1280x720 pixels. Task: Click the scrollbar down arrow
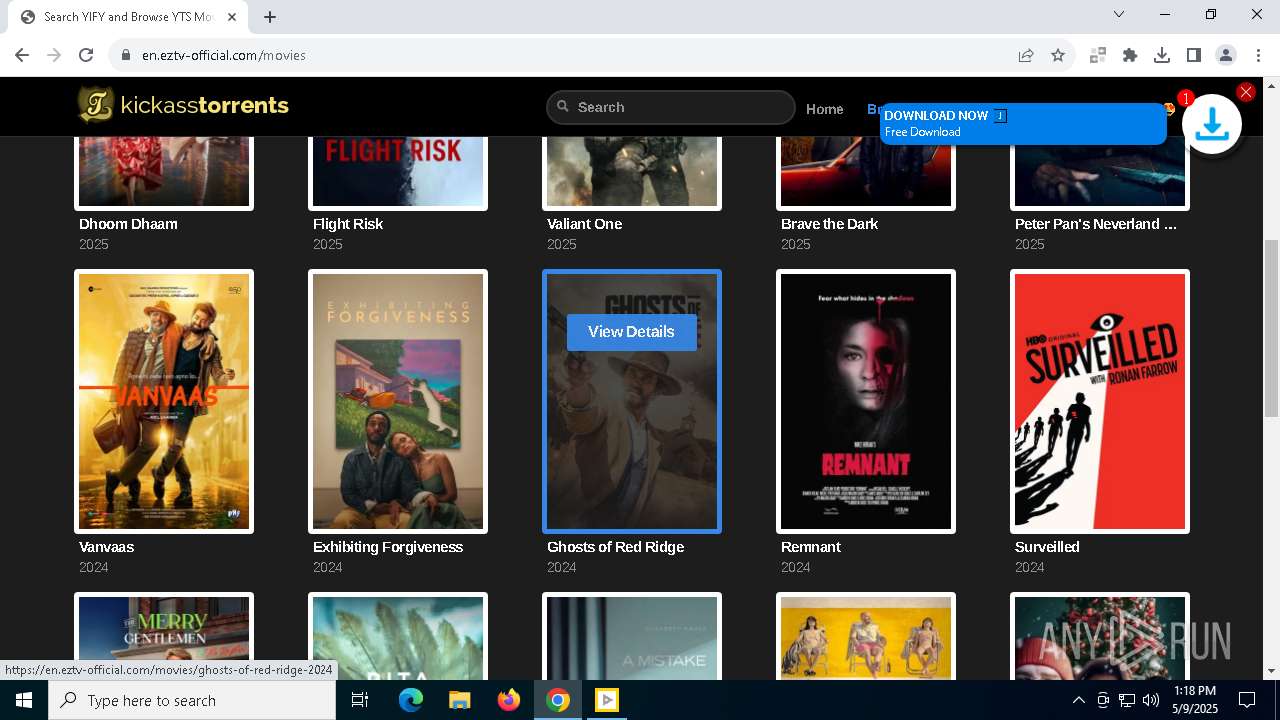tap(1271, 671)
